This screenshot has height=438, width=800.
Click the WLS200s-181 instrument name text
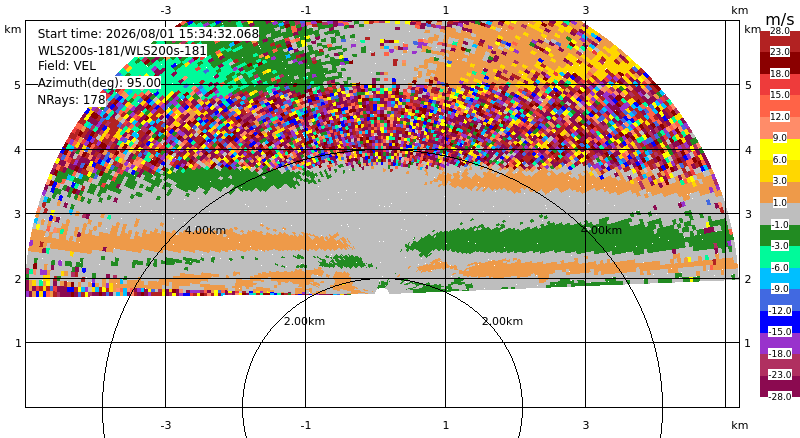click(122, 51)
